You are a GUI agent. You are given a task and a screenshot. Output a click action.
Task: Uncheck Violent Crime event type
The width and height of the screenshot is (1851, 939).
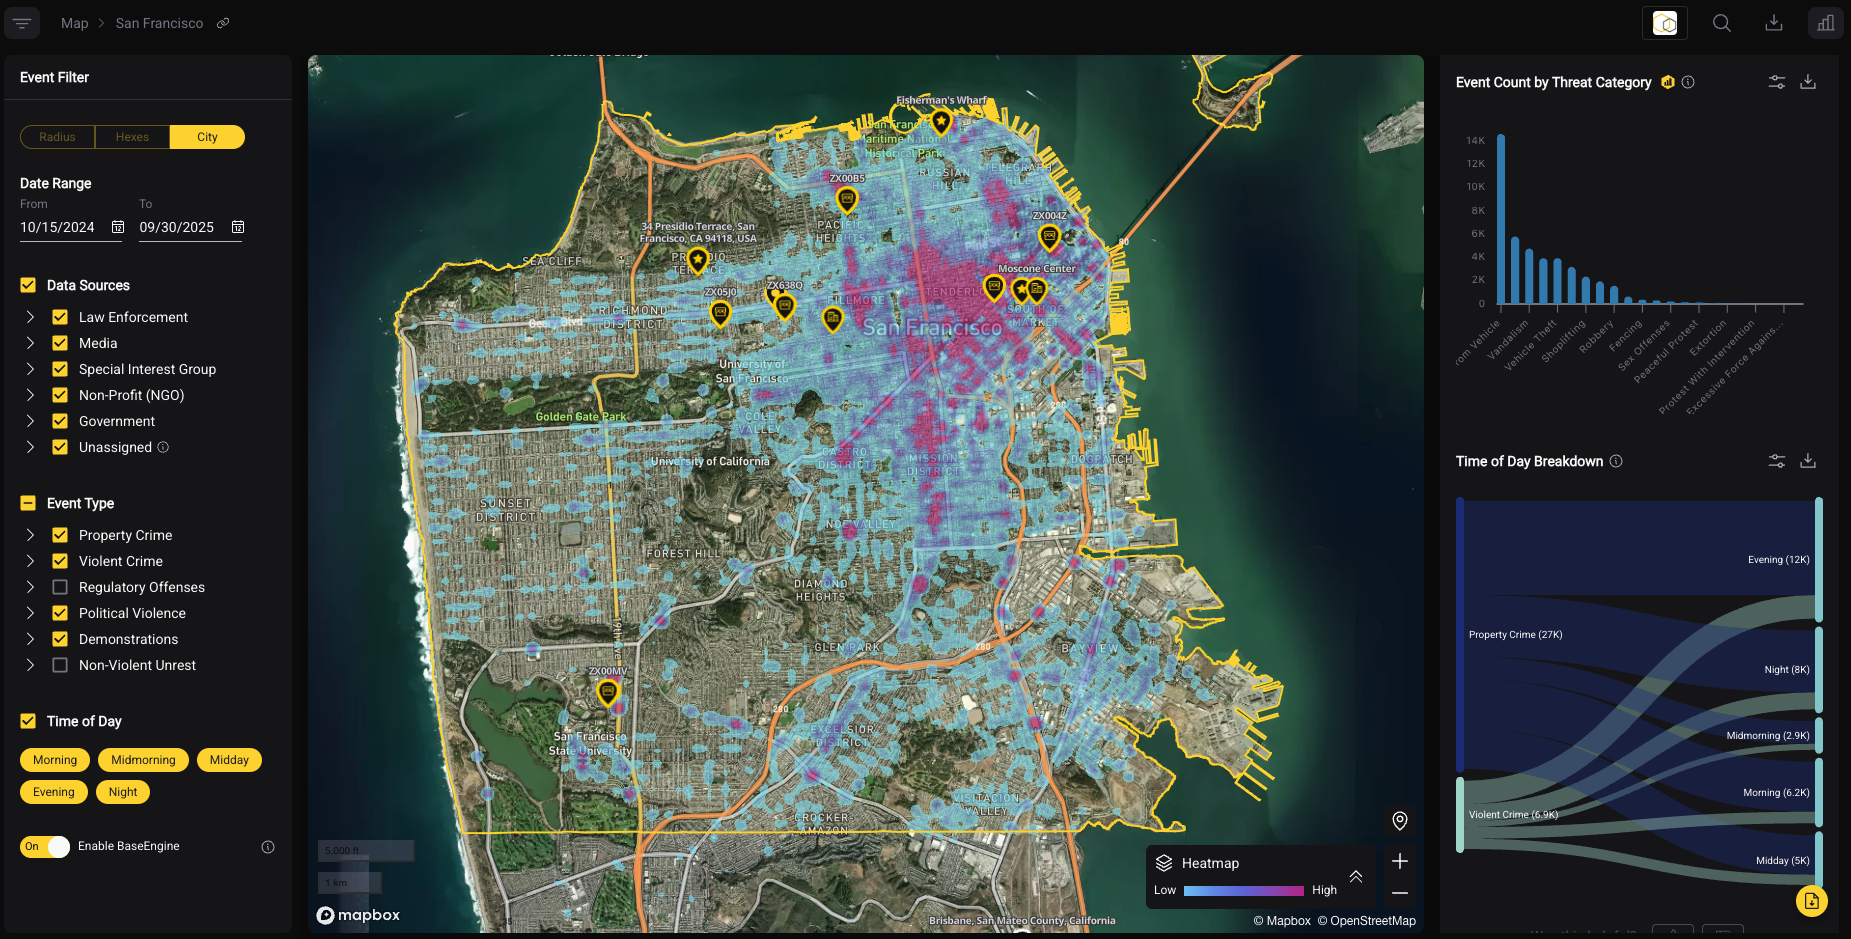pyautogui.click(x=60, y=561)
